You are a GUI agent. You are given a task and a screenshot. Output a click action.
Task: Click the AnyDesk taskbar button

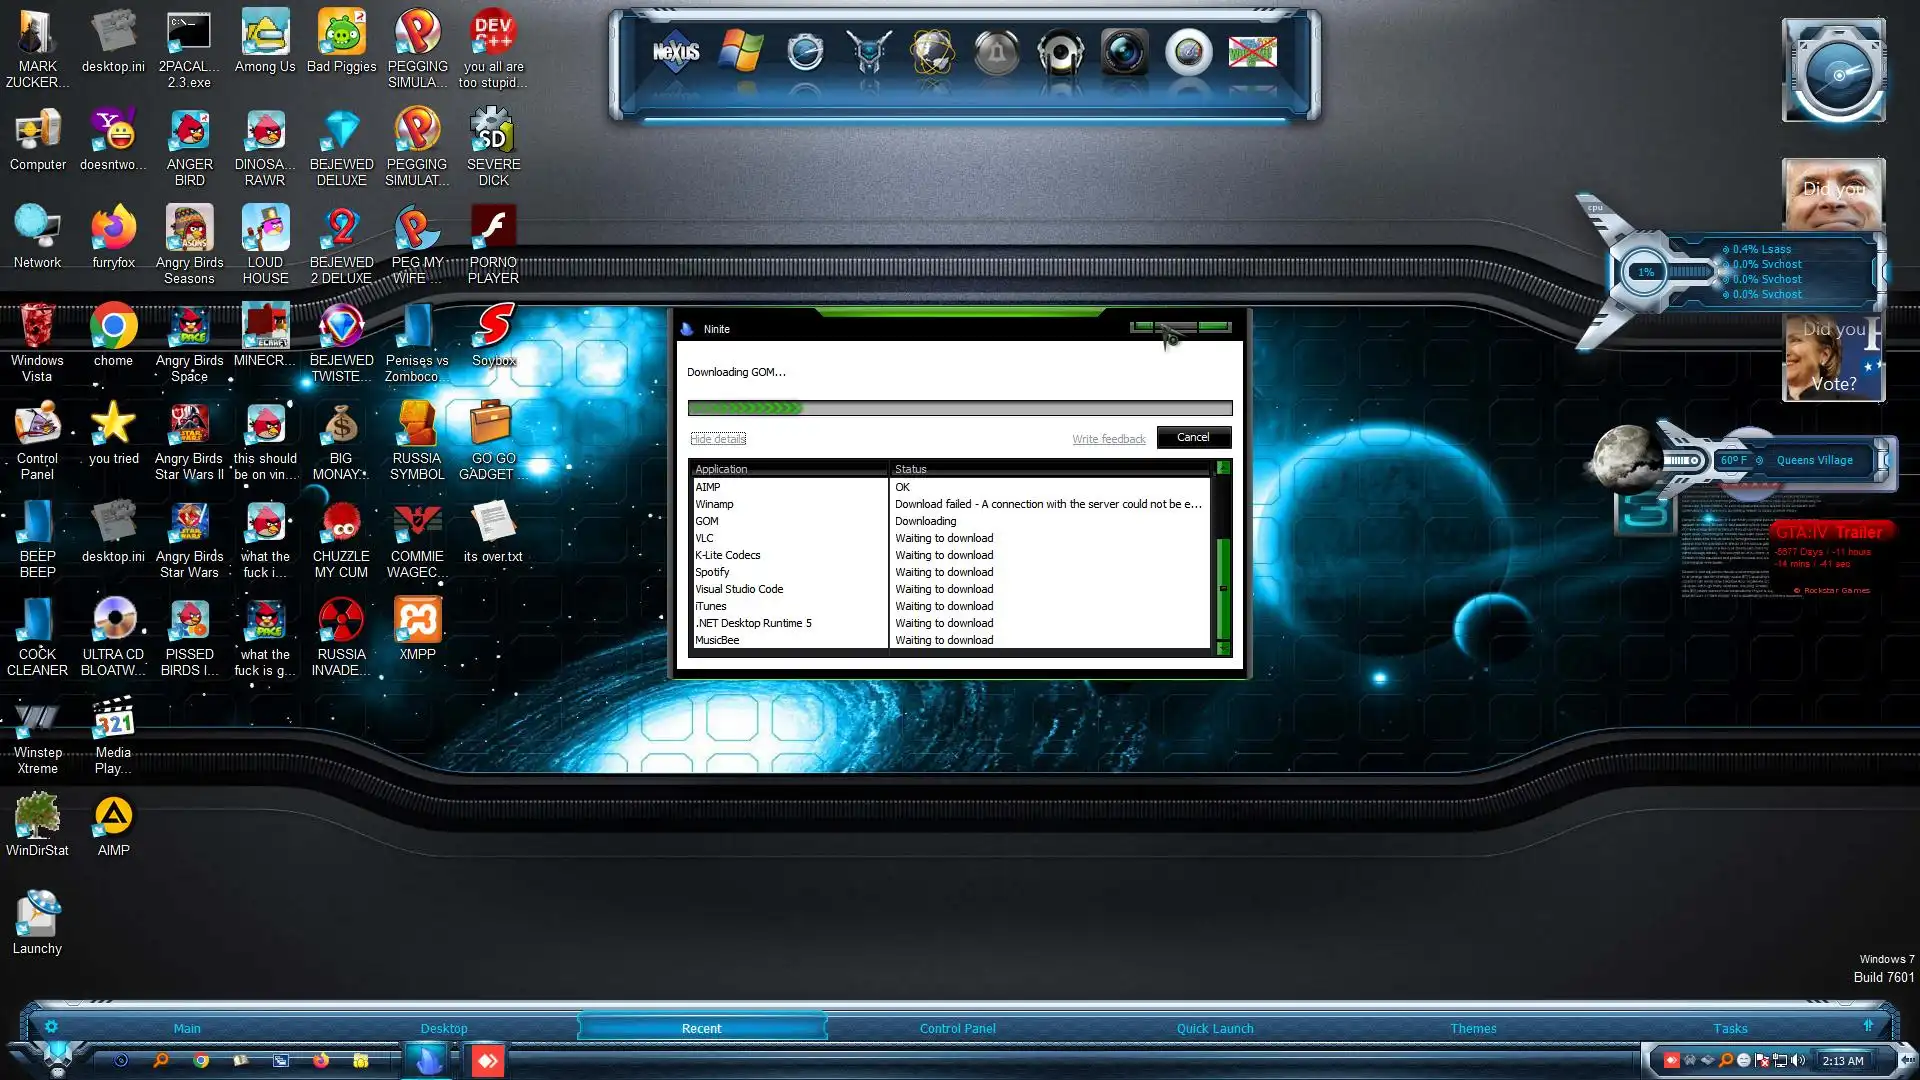[x=488, y=1060]
